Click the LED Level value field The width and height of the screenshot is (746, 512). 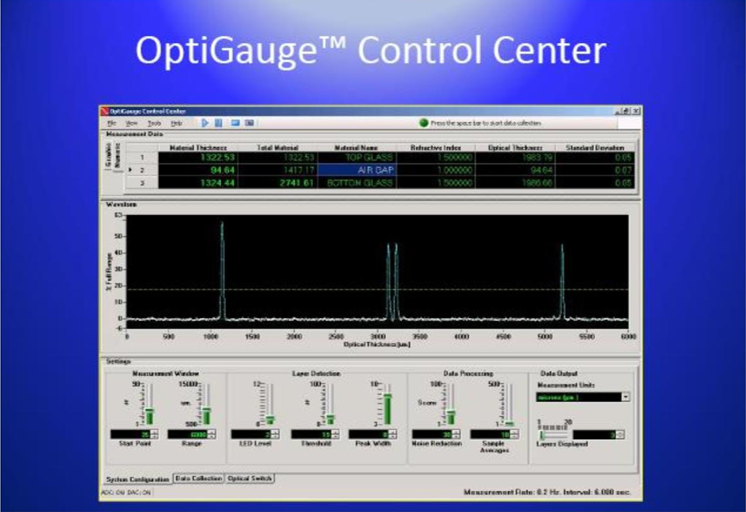point(251,434)
